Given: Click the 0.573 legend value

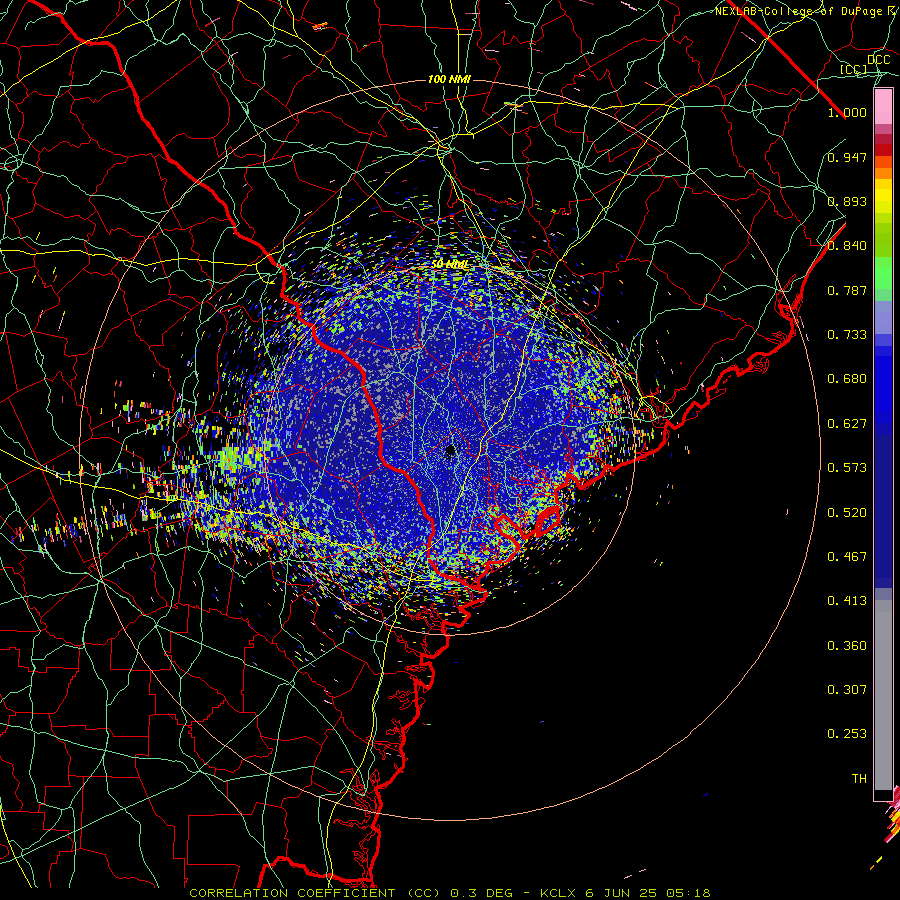Looking at the screenshot, I should 847,468.
